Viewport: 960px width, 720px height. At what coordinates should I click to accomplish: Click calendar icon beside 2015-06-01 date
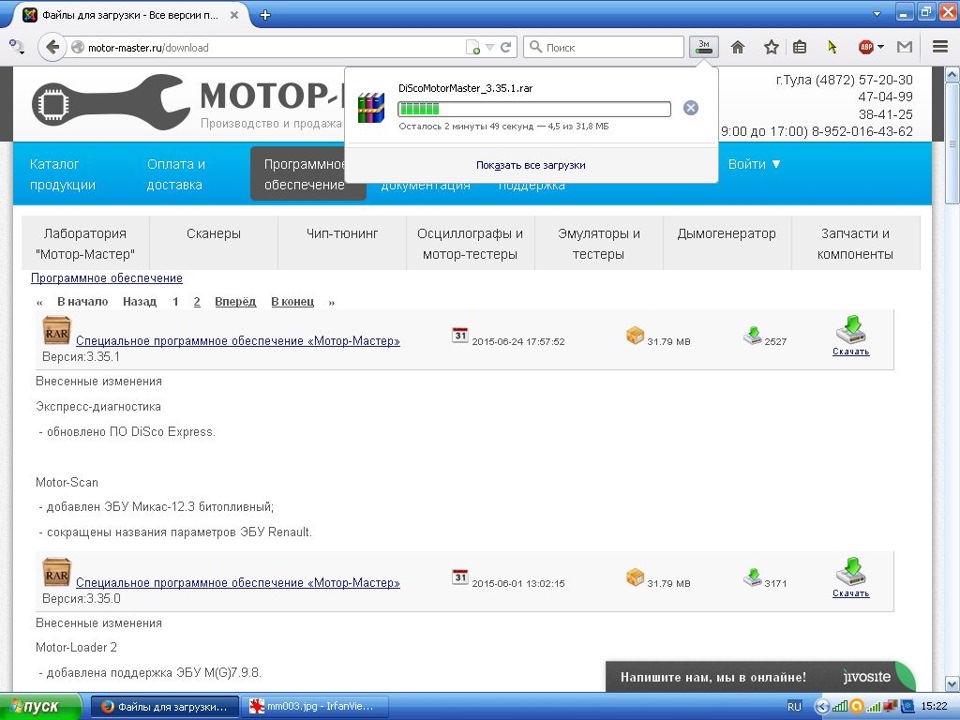(x=460, y=577)
